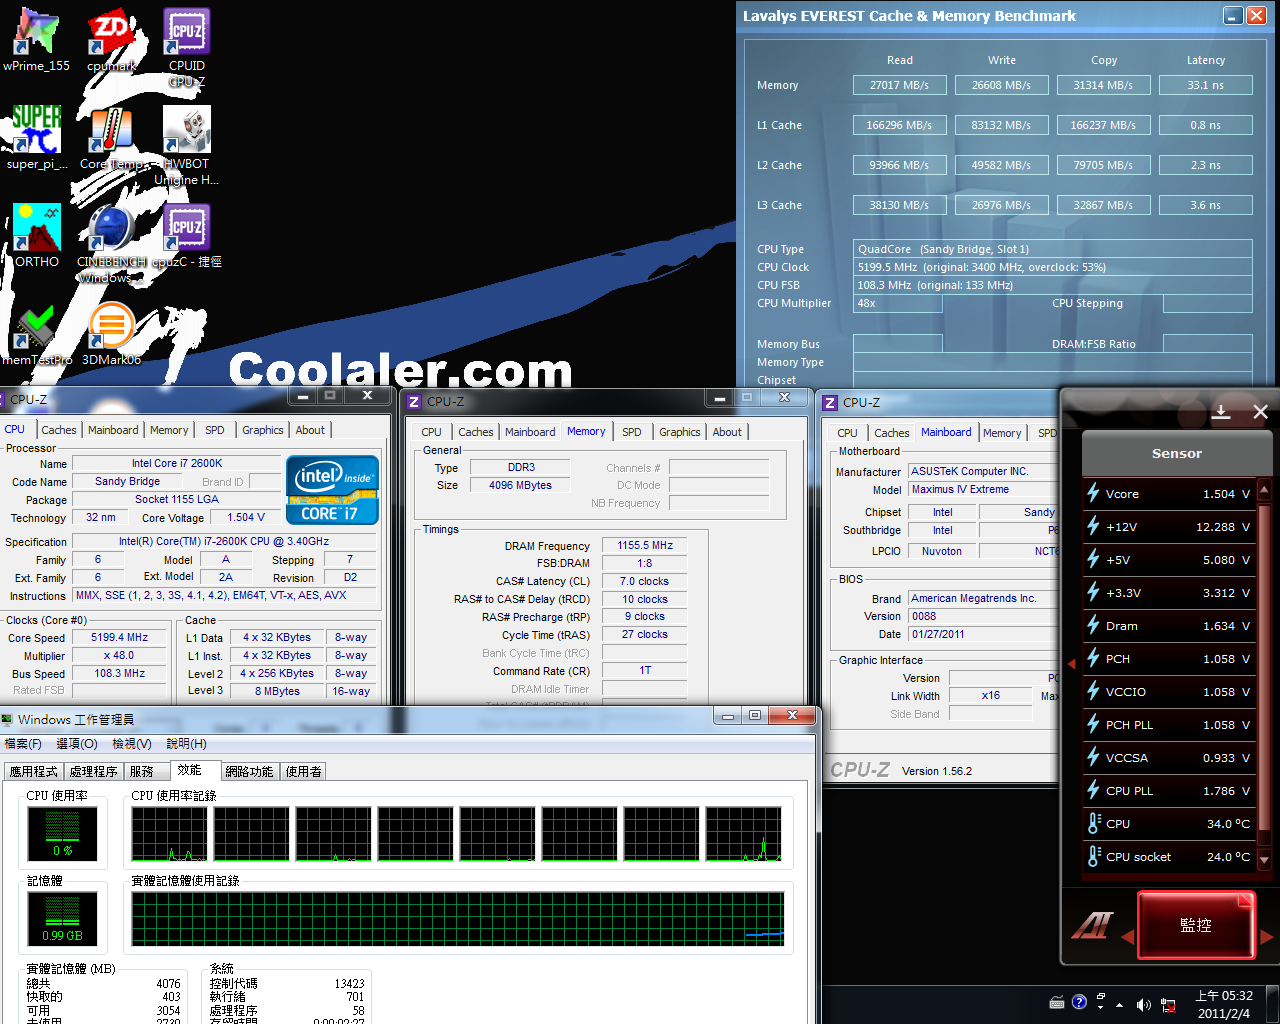Image resolution: width=1280 pixels, height=1024 pixels.
Task: Click the Memory Read 27017 MB/s field in EVEREST
Action: 900,85
